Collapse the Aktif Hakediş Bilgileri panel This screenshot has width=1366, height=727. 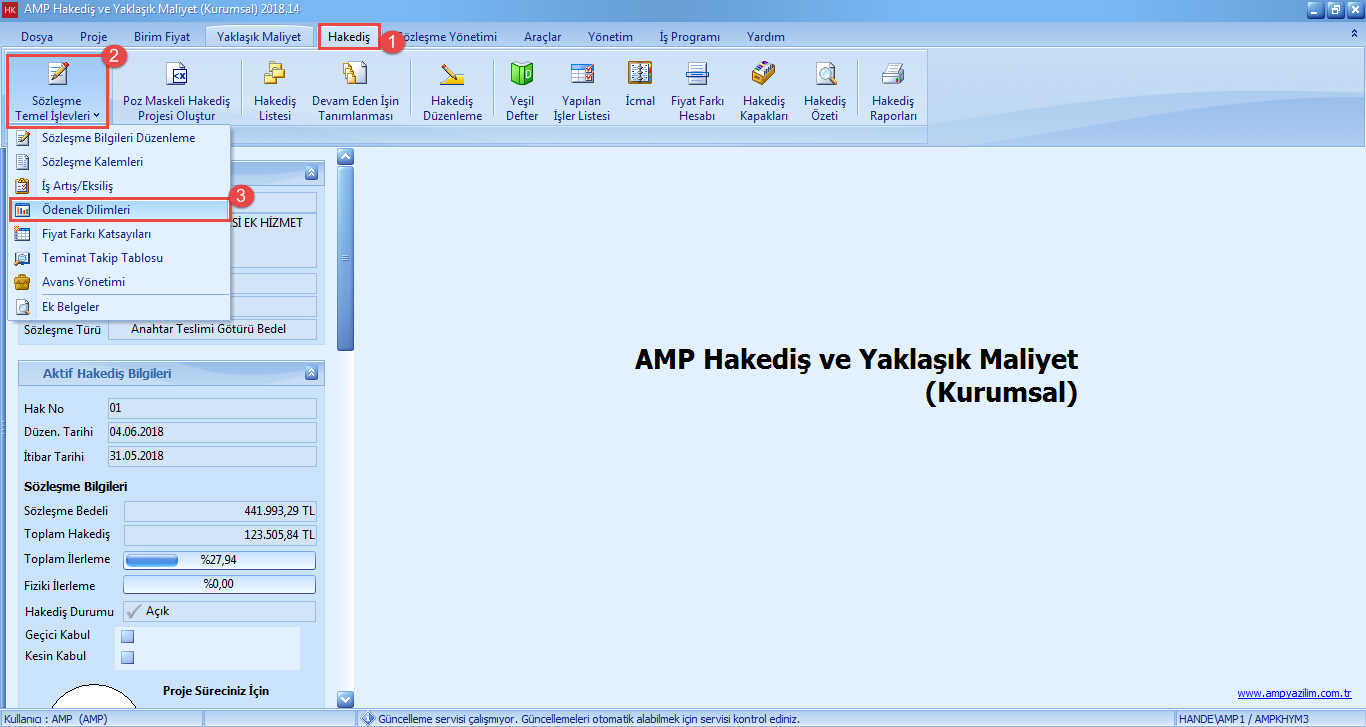[311, 373]
